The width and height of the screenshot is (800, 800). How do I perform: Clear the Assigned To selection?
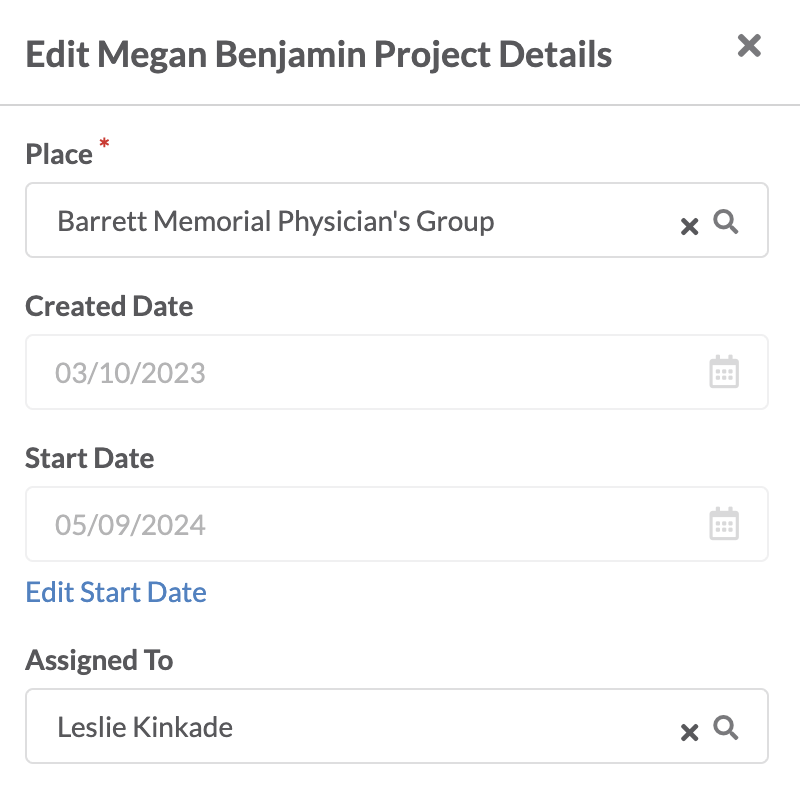point(689,732)
